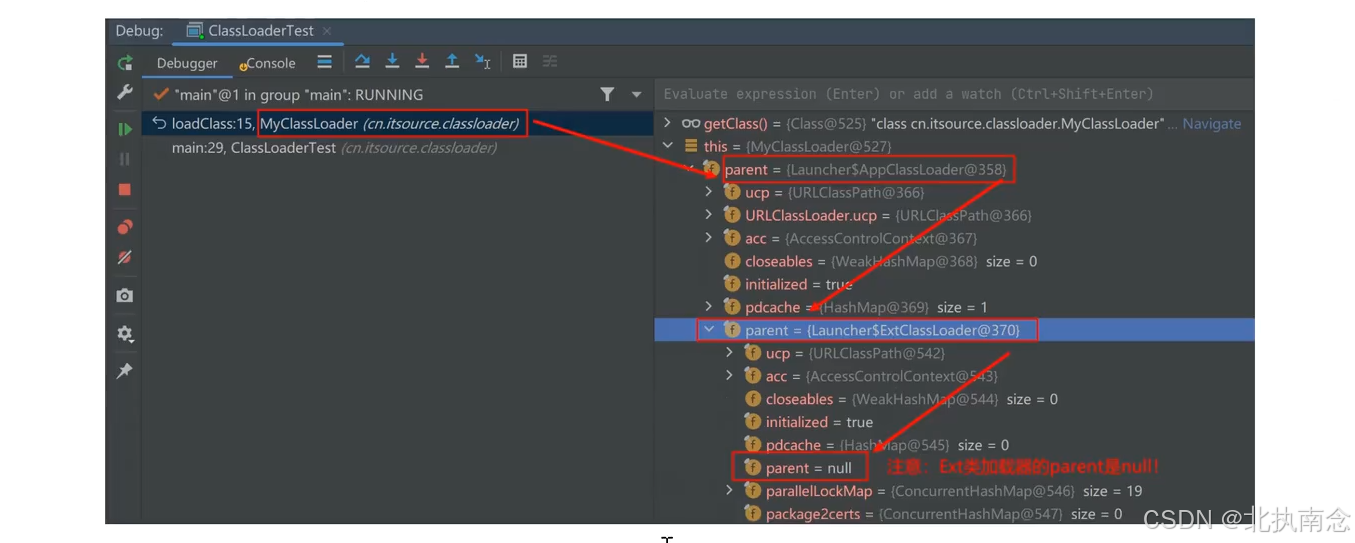This screenshot has width=1355, height=543.
Task: Expand the parallelLockMap ConcurrentHashMap node
Action: (x=729, y=491)
